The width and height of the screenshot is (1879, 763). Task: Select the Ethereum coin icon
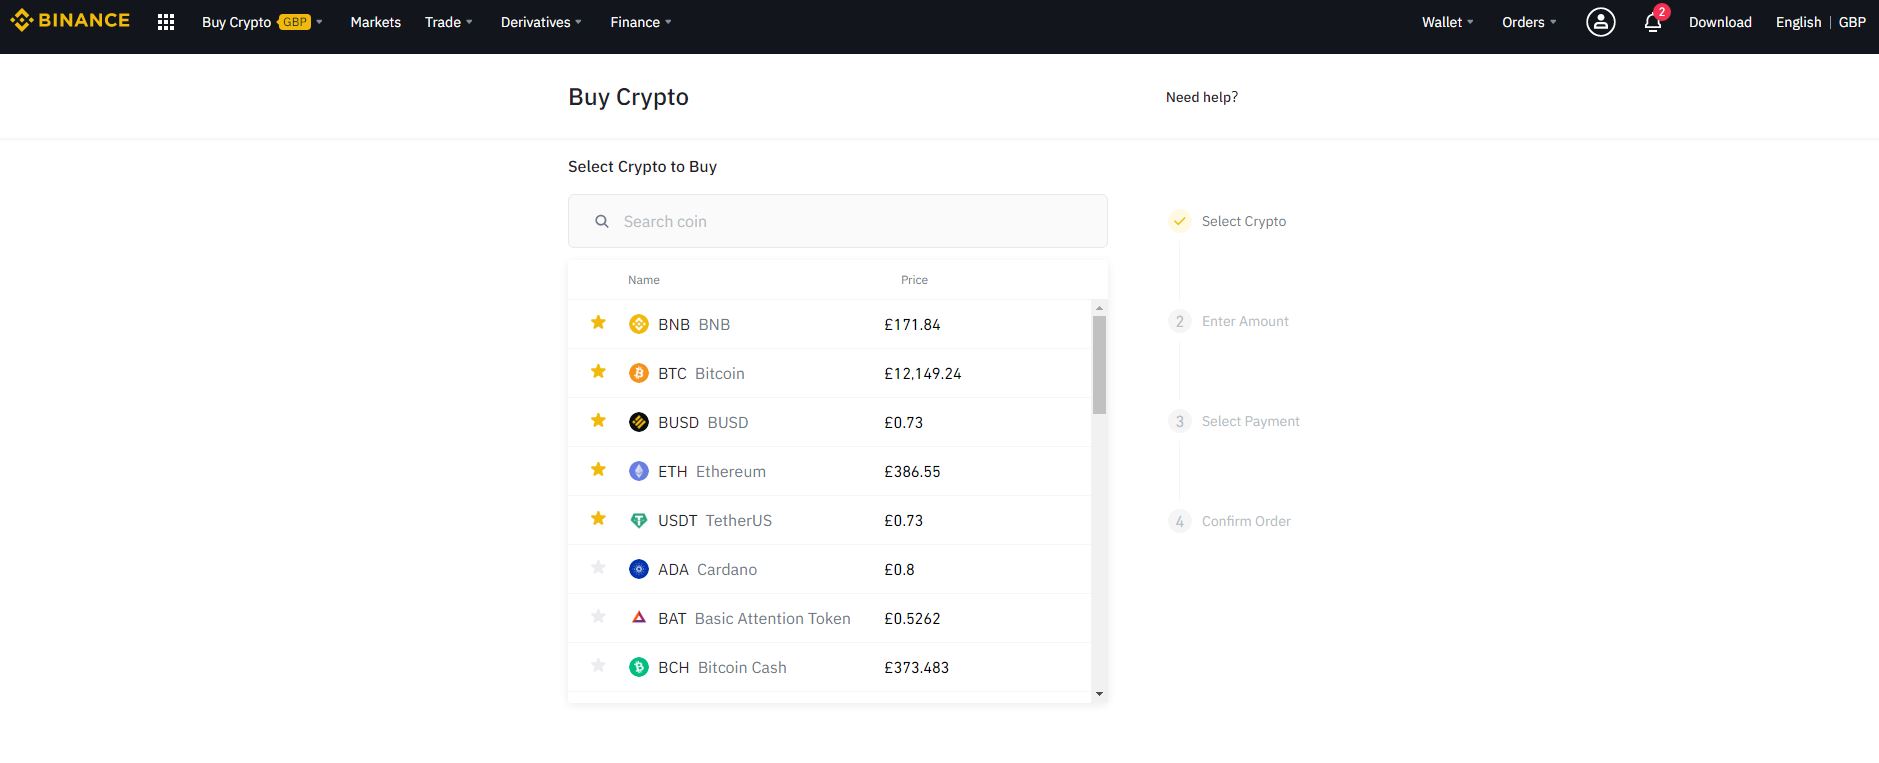(638, 471)
